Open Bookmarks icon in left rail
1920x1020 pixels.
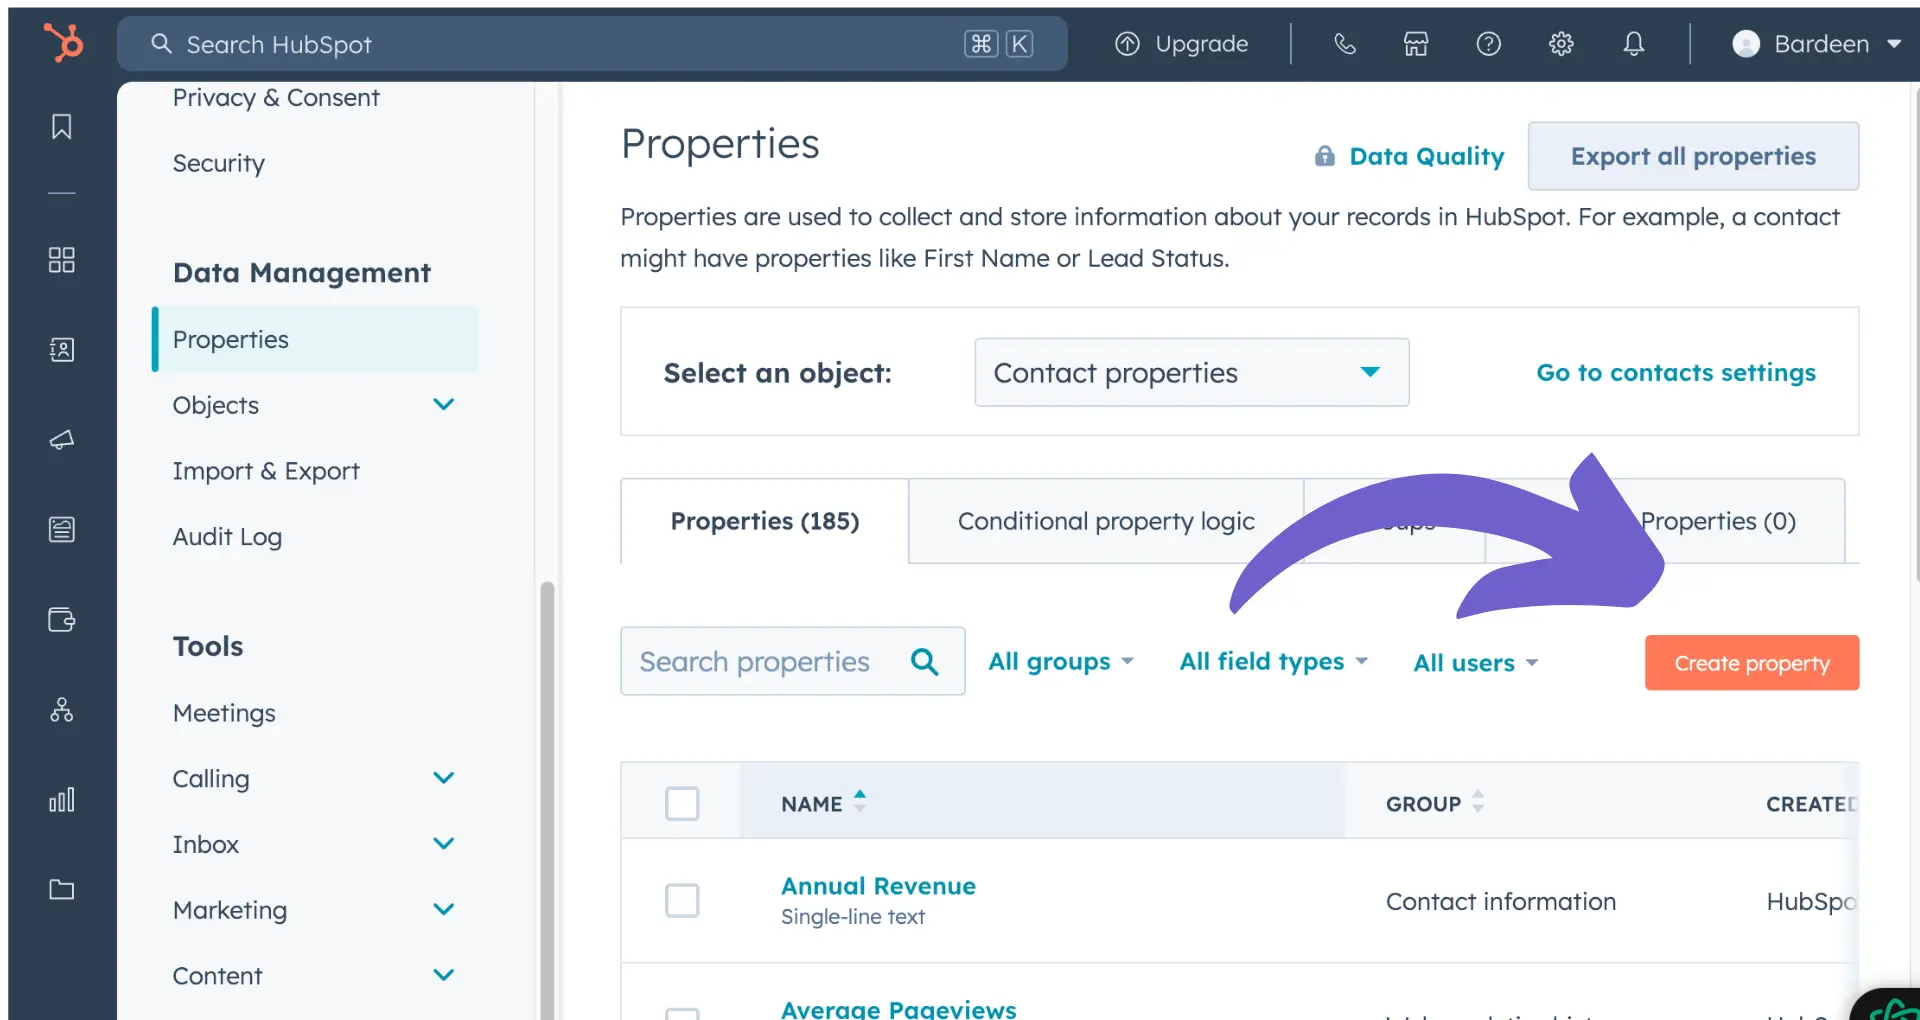point(62,127)
